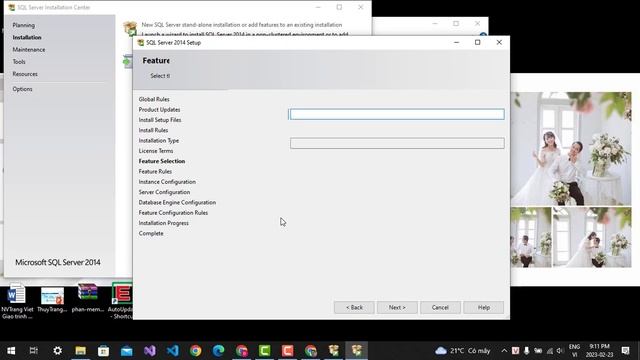Open Chrome next to the VS Code icon

196,351
